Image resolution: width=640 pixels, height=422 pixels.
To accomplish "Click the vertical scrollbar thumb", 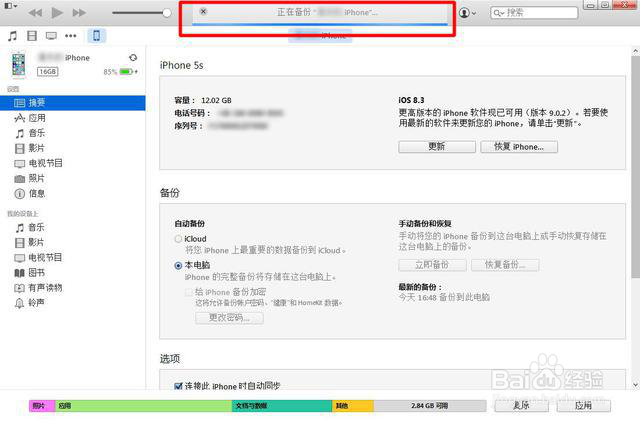I will (x=636, y=167).
